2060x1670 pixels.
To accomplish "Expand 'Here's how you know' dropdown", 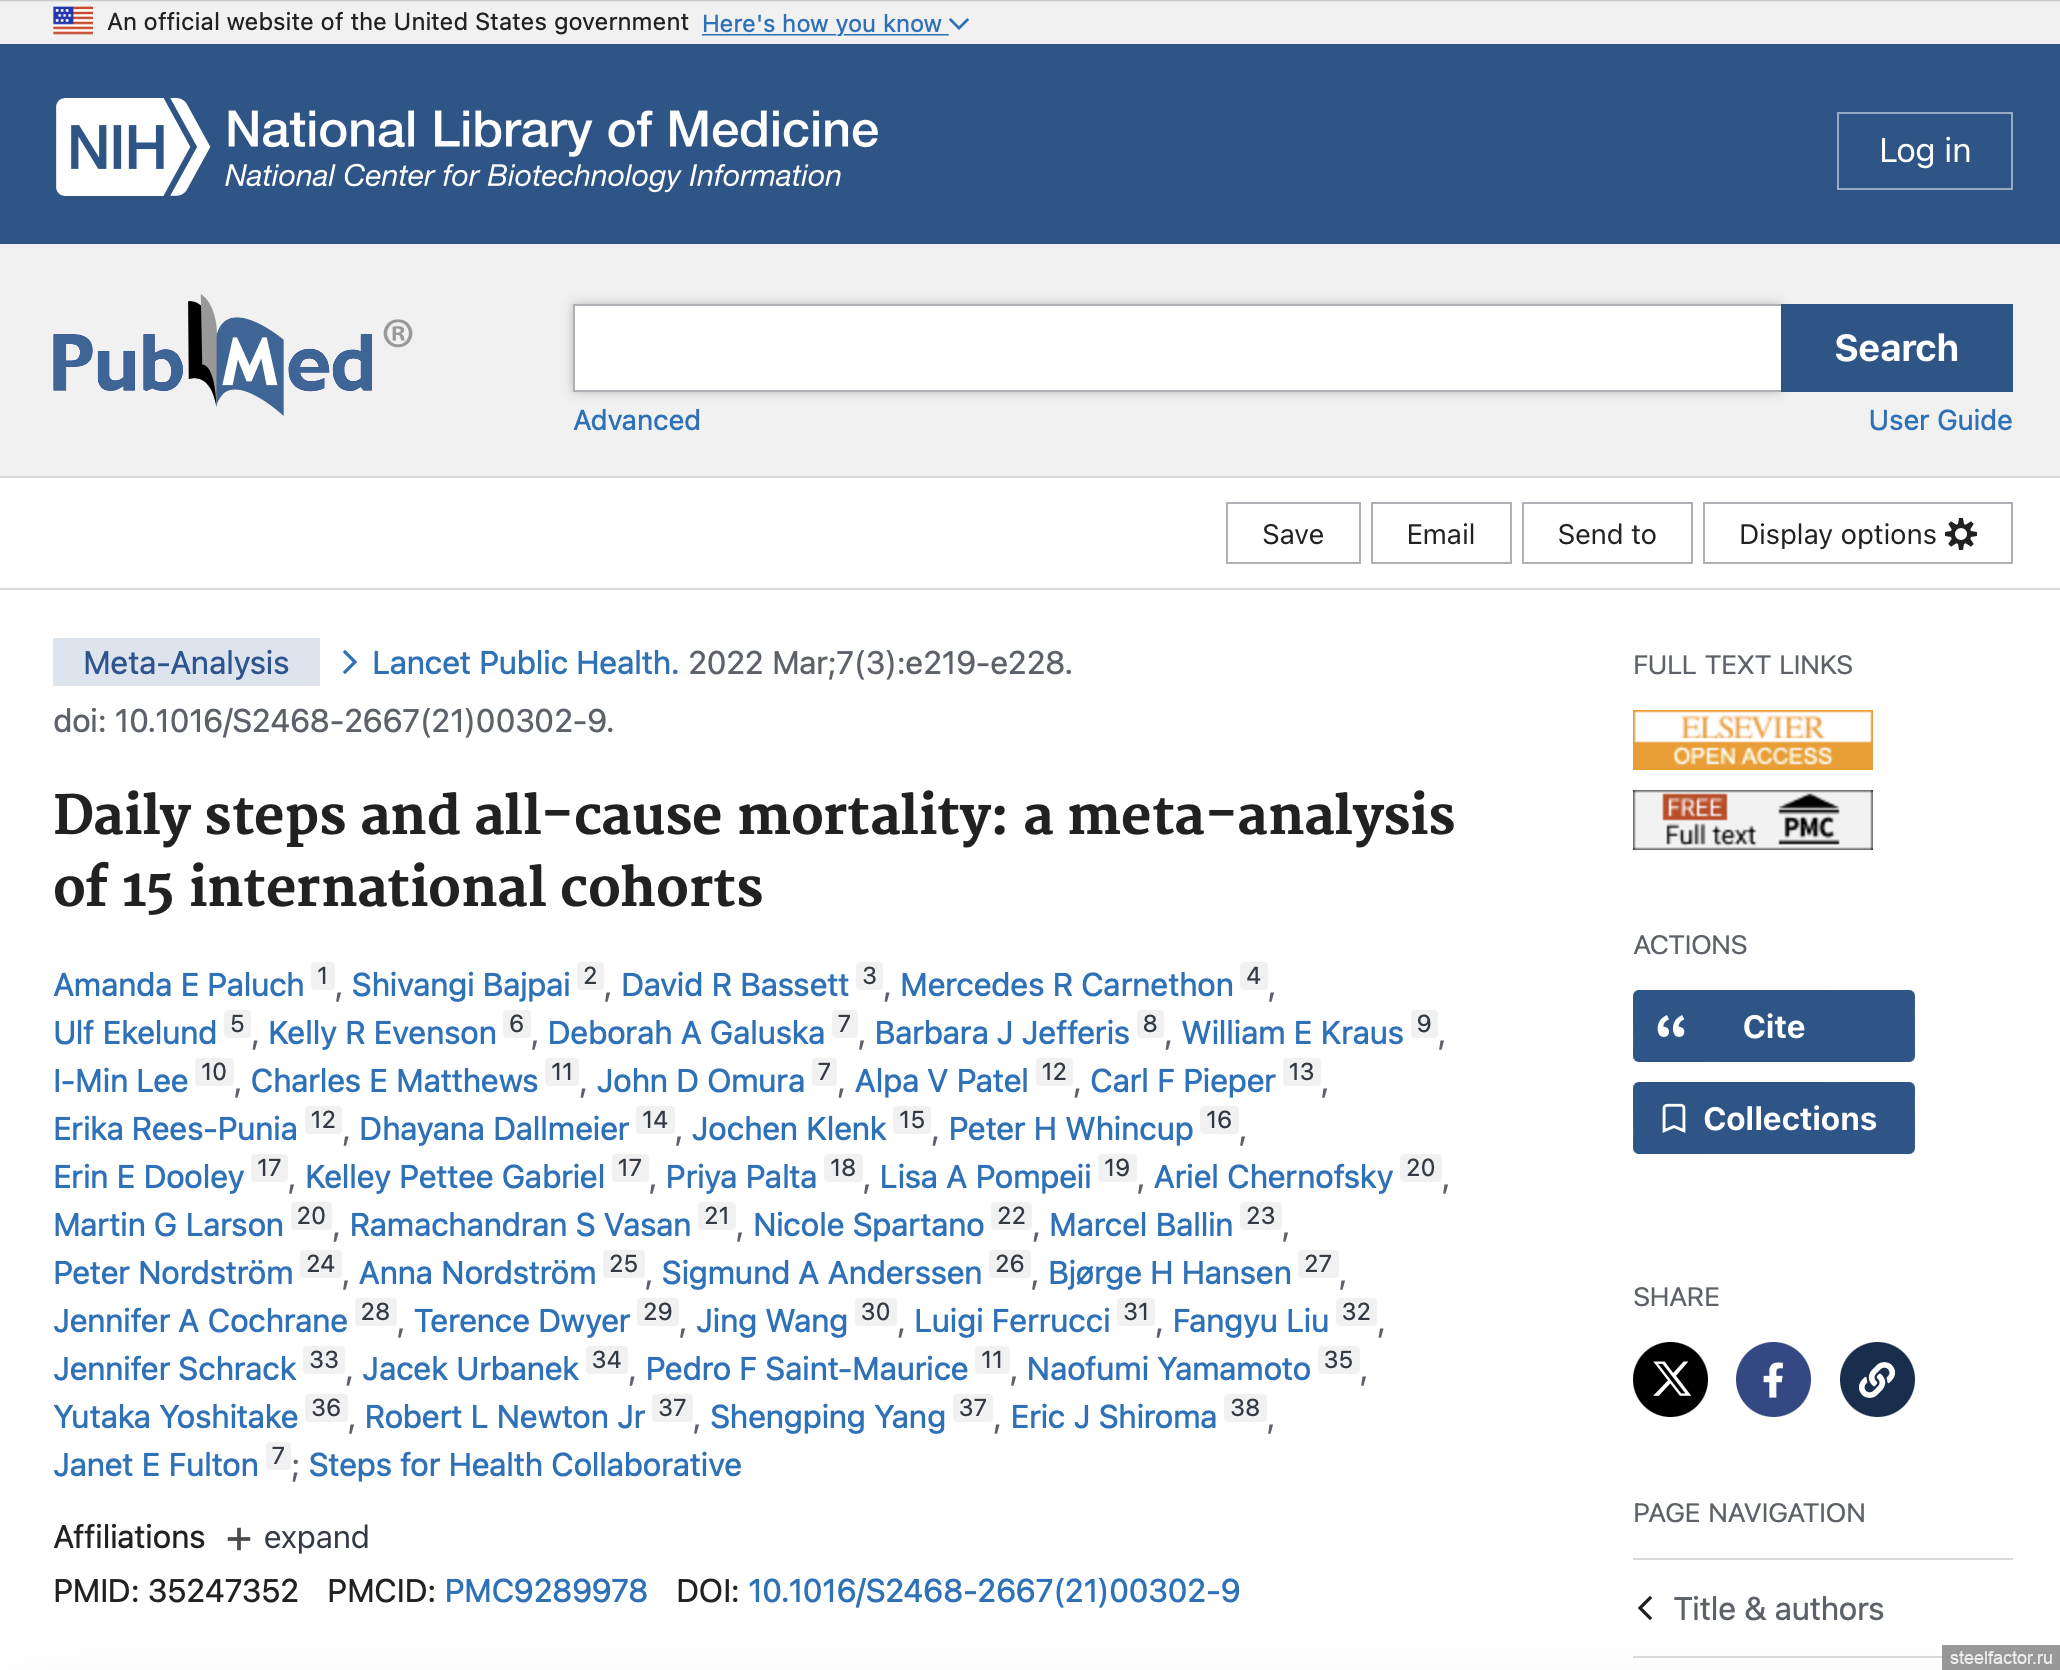I will pos(834,23).
